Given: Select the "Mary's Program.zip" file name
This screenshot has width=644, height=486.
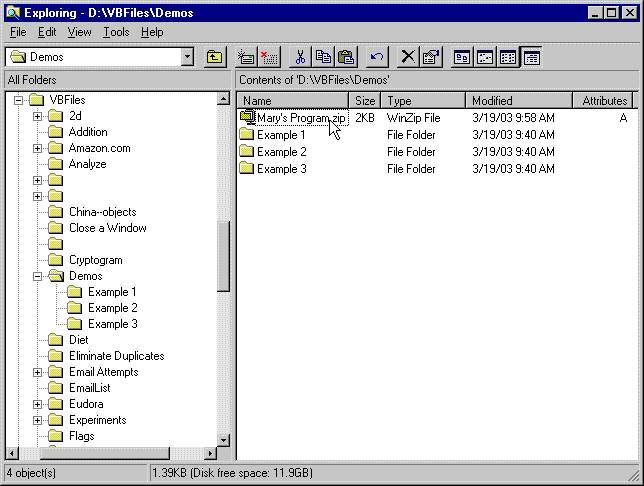Looking at the screenshot, I should [x=301, y=118].
